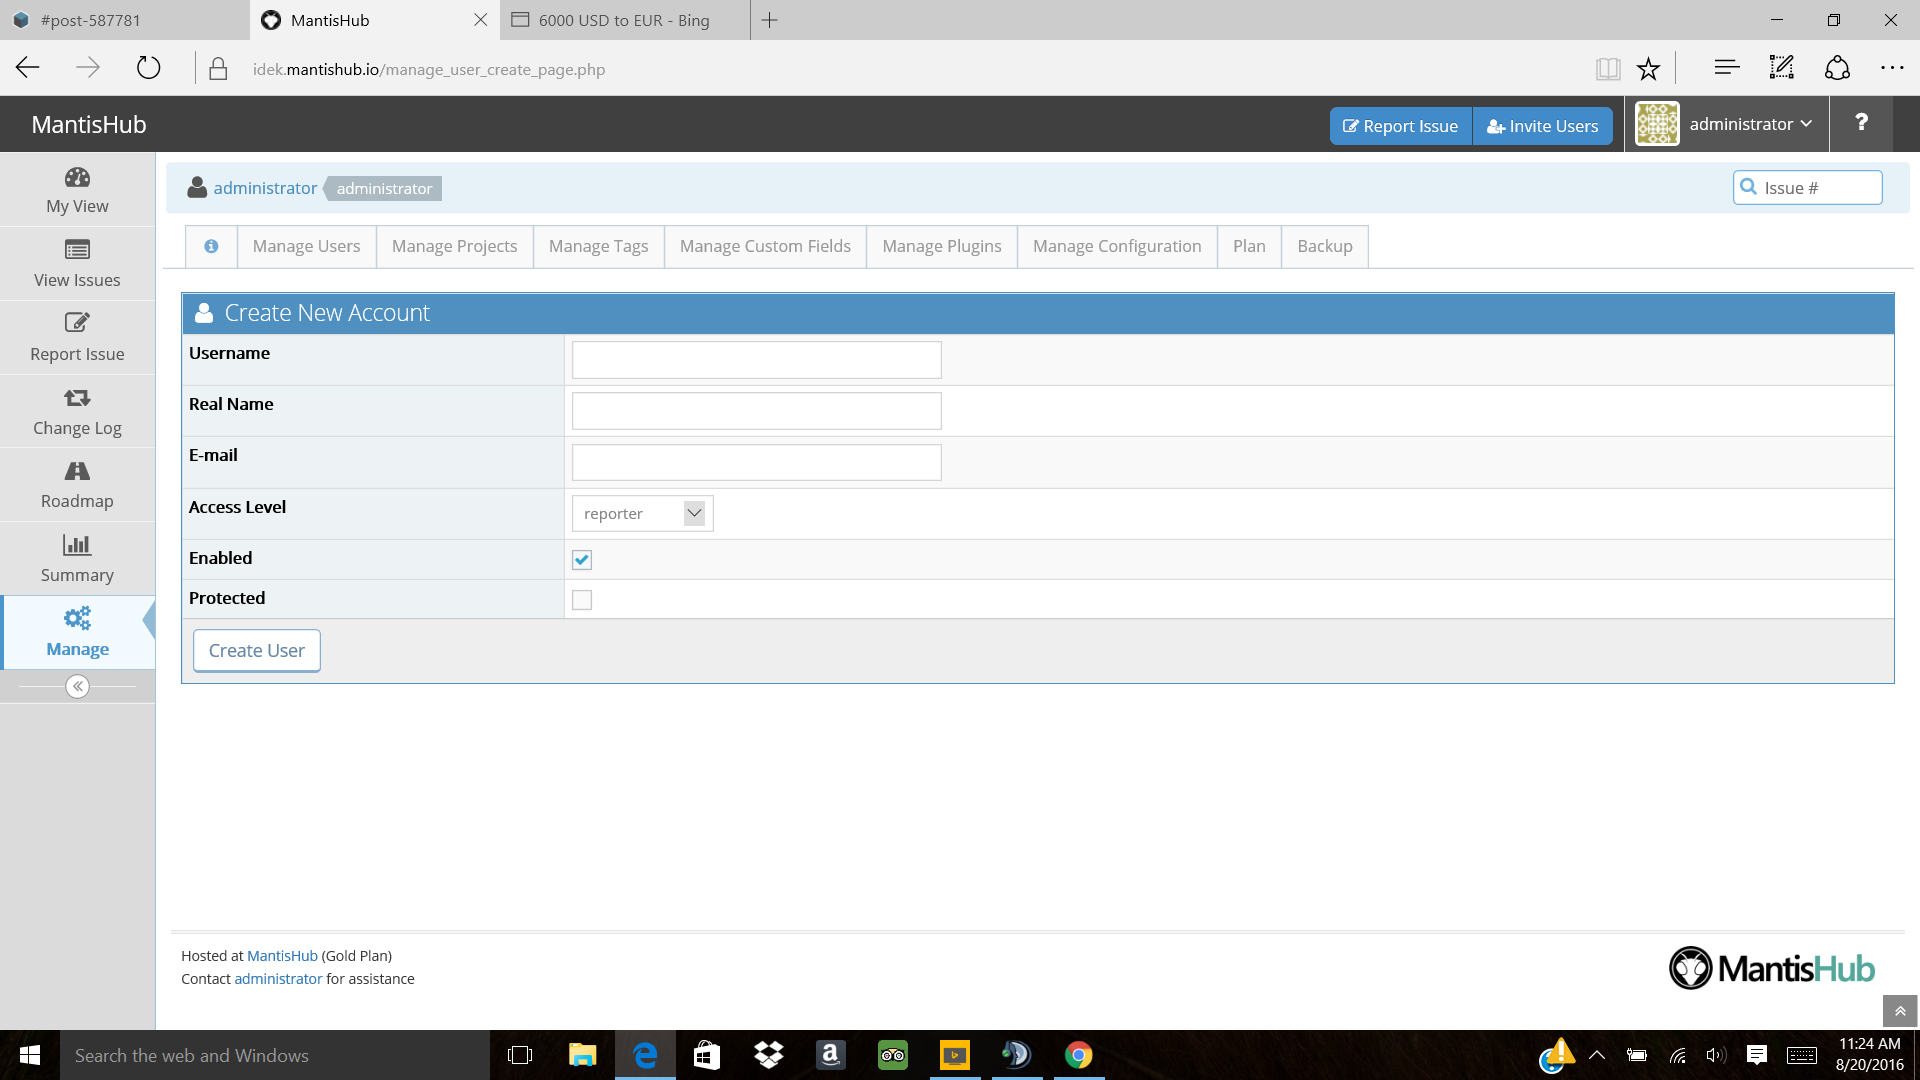Open Summary chart icon

click(77, 545)
